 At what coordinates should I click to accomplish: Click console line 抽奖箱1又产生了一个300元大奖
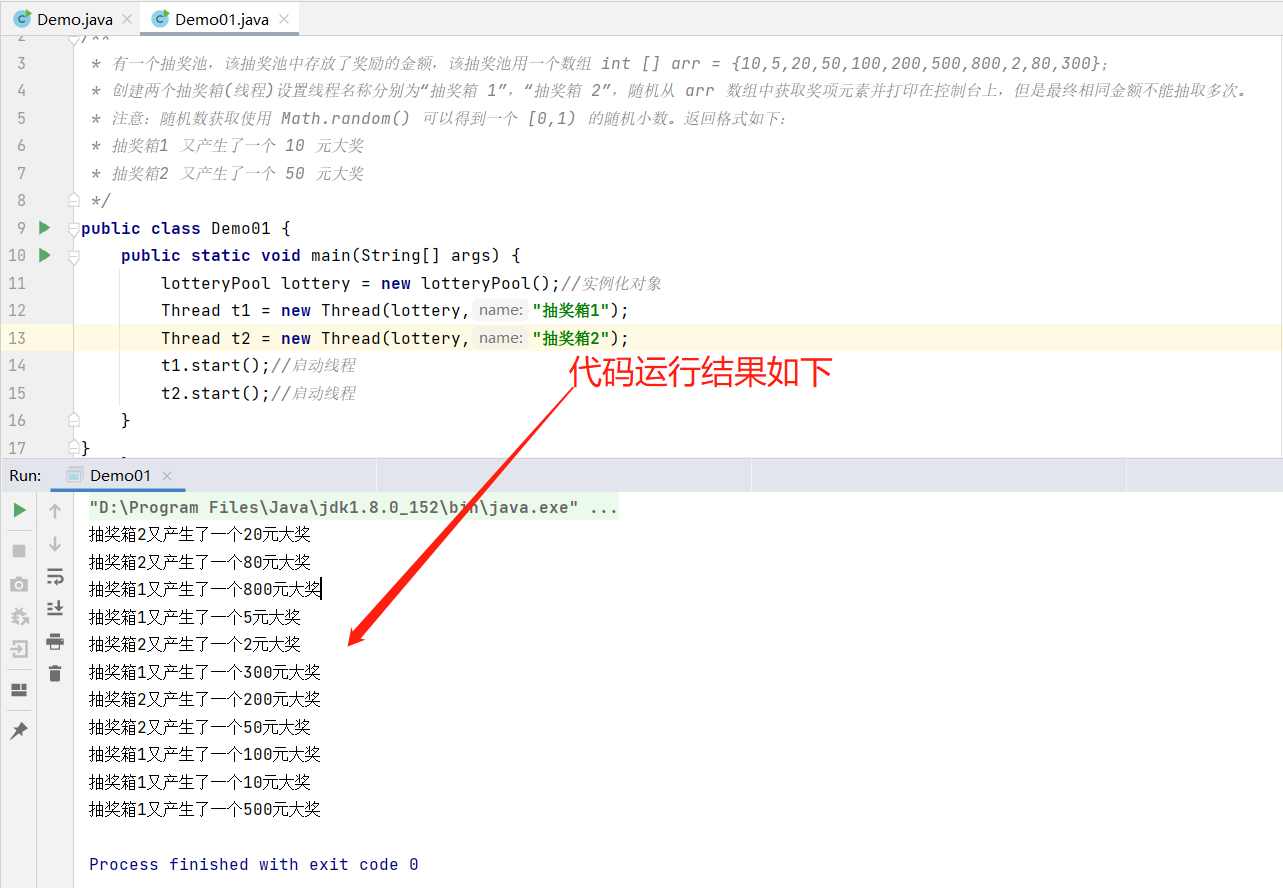pyautogui.click(x=205, y=672)
